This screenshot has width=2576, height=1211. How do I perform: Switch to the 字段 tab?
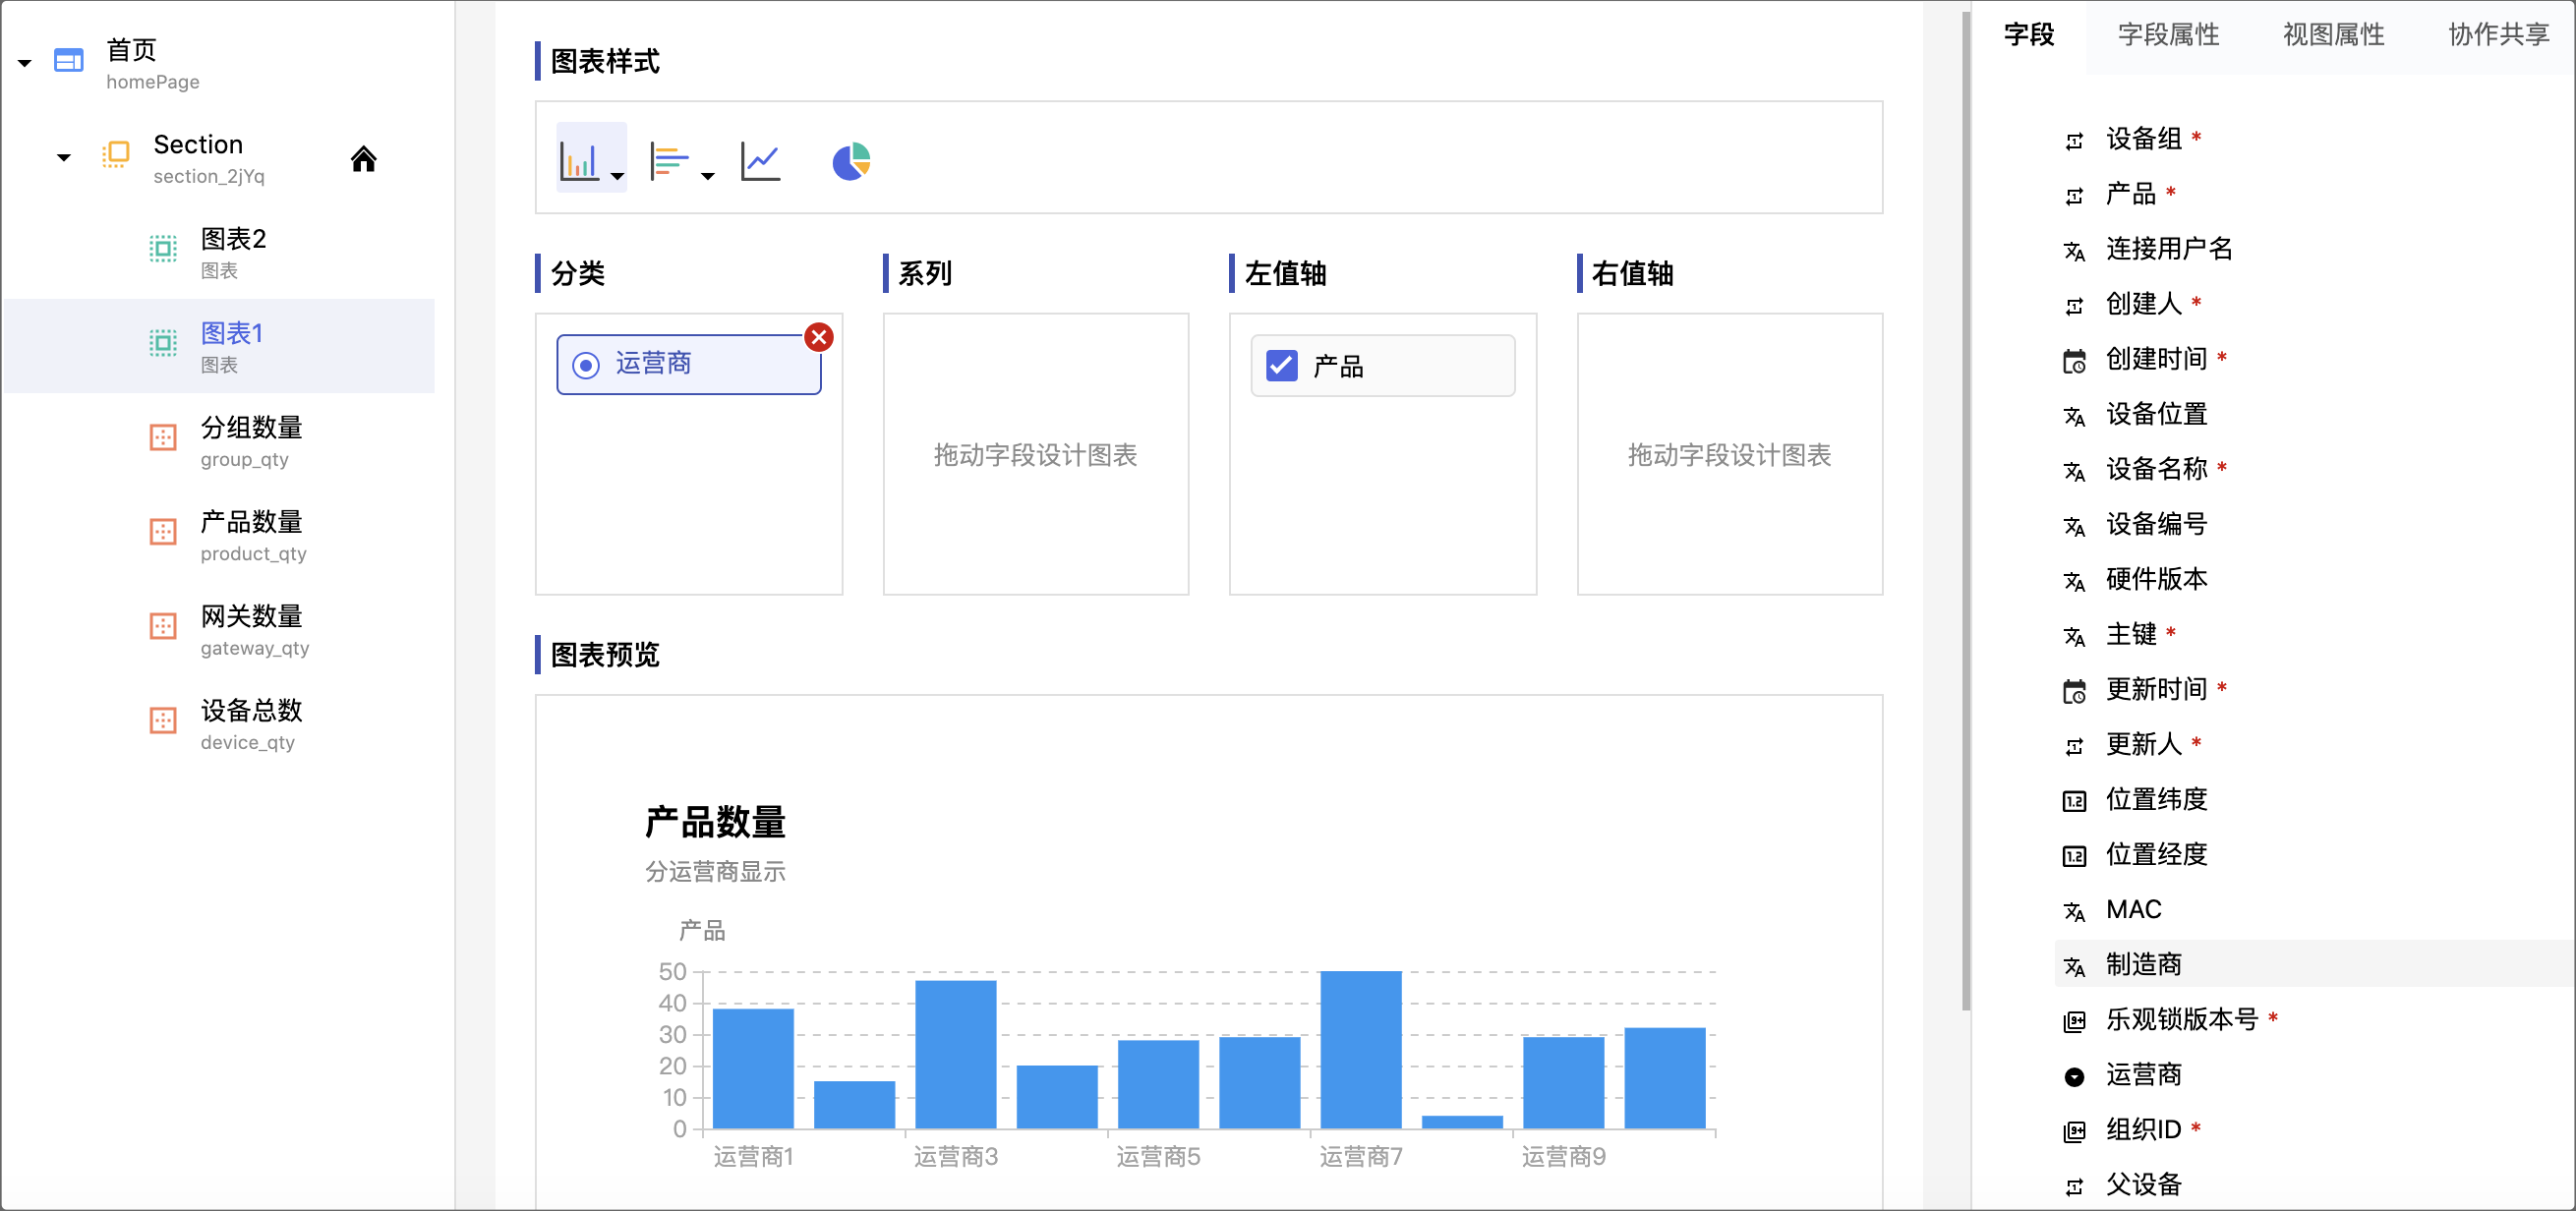click(2028, 35)
